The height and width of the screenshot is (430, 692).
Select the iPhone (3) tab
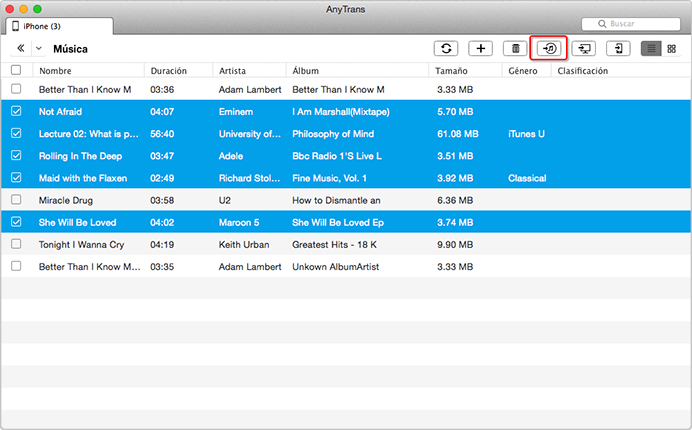point(60,26)
